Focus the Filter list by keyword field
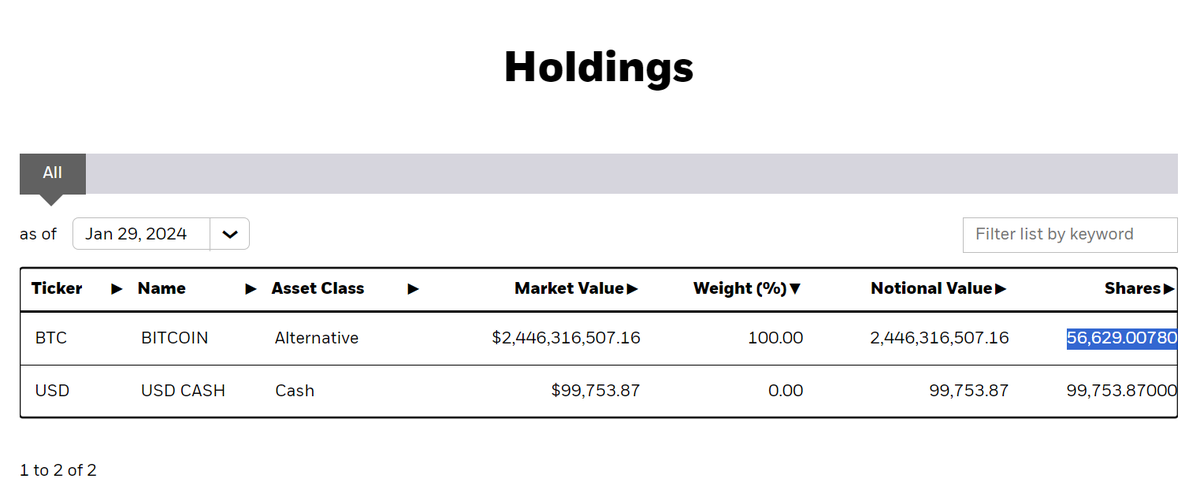This screenshot has height=501, width=1200. click(1070, 234)
